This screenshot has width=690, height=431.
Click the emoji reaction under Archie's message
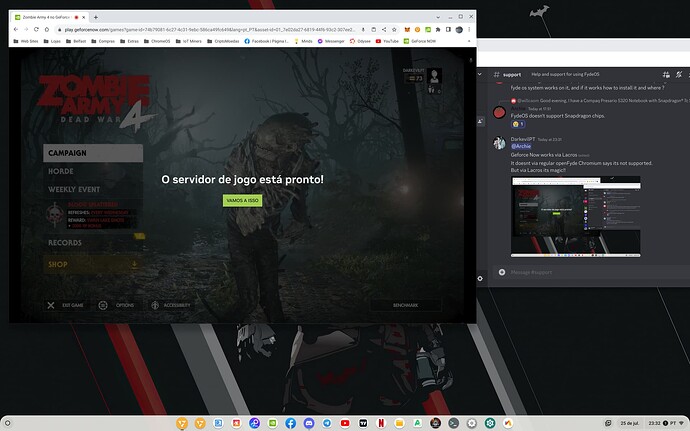click(x=518, y=124)
